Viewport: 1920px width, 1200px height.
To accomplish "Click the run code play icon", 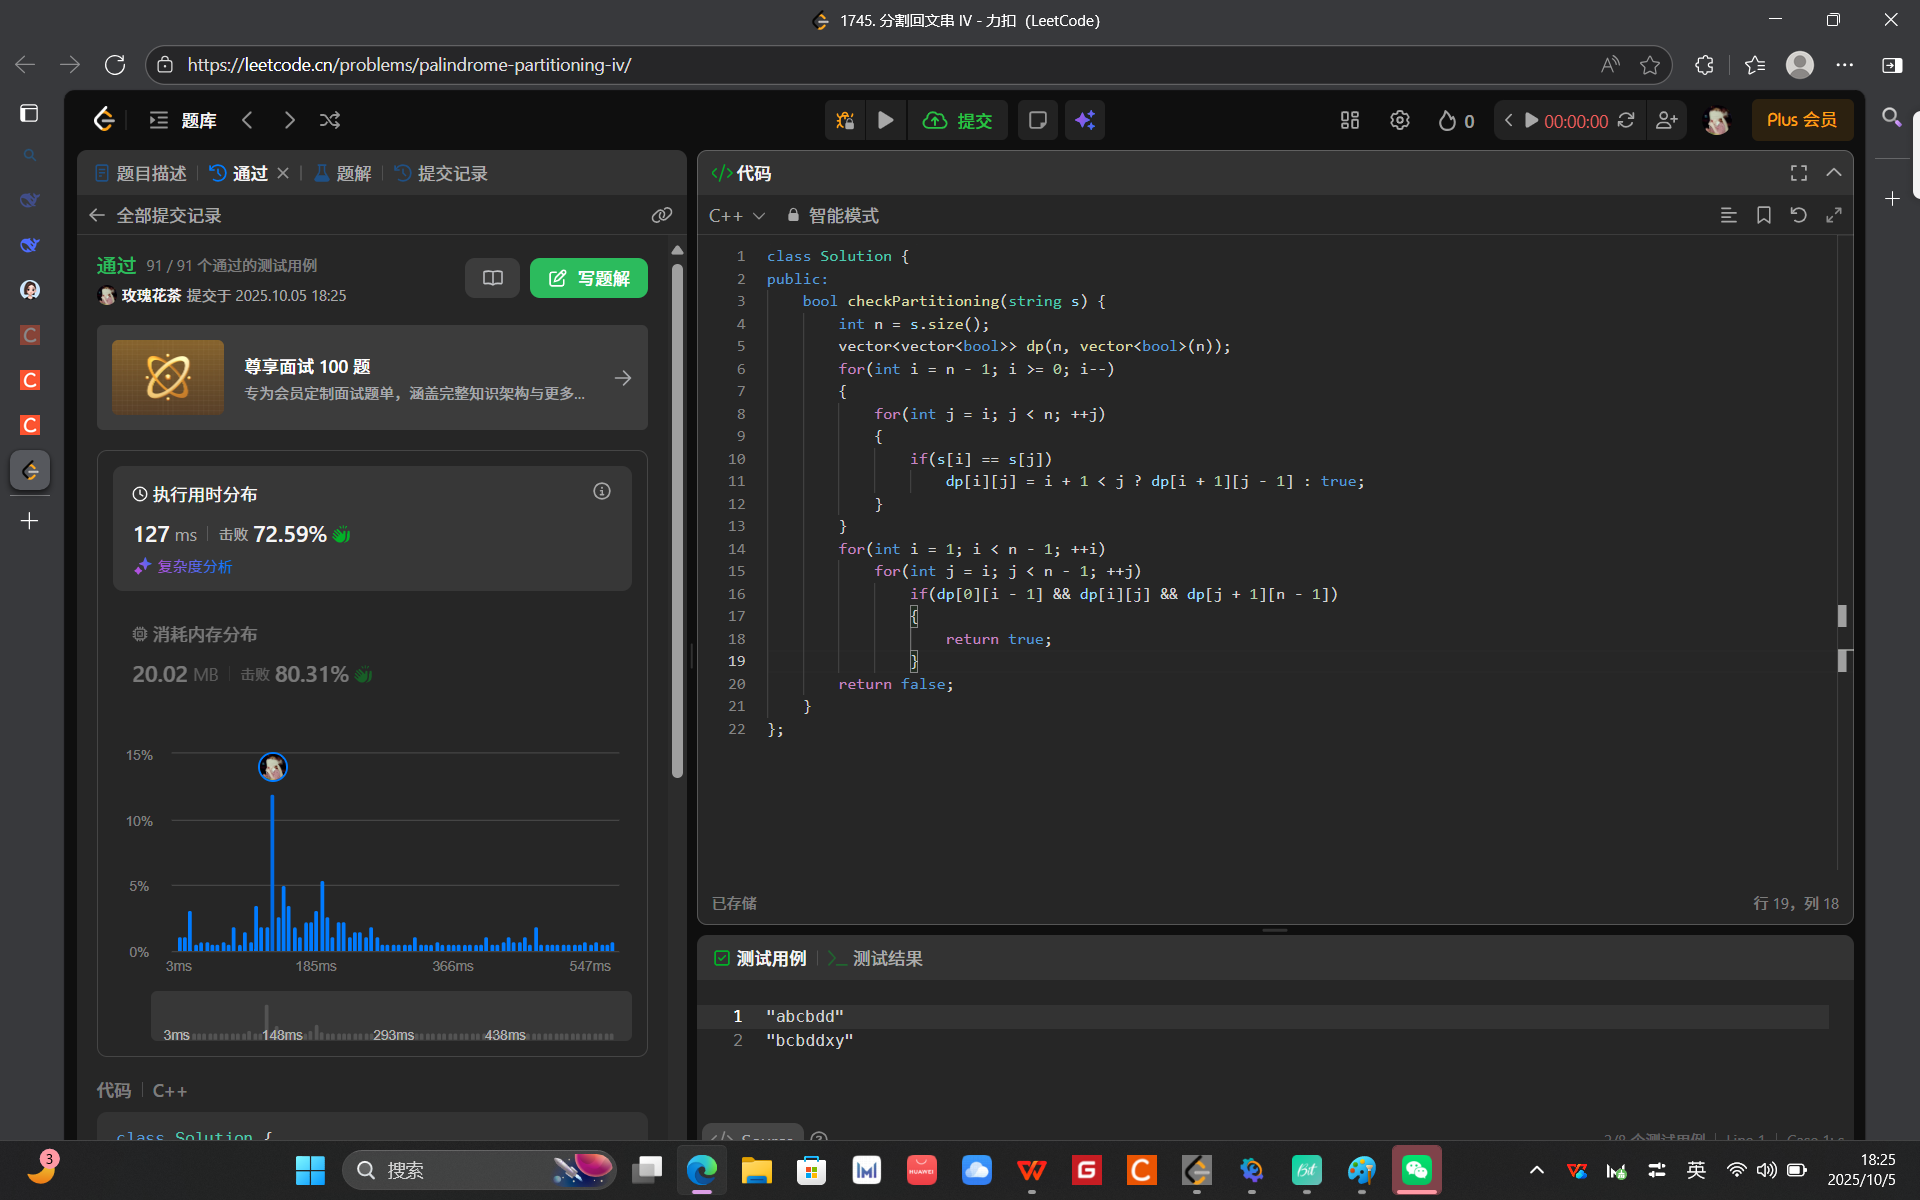I will (x=885, y=121).
